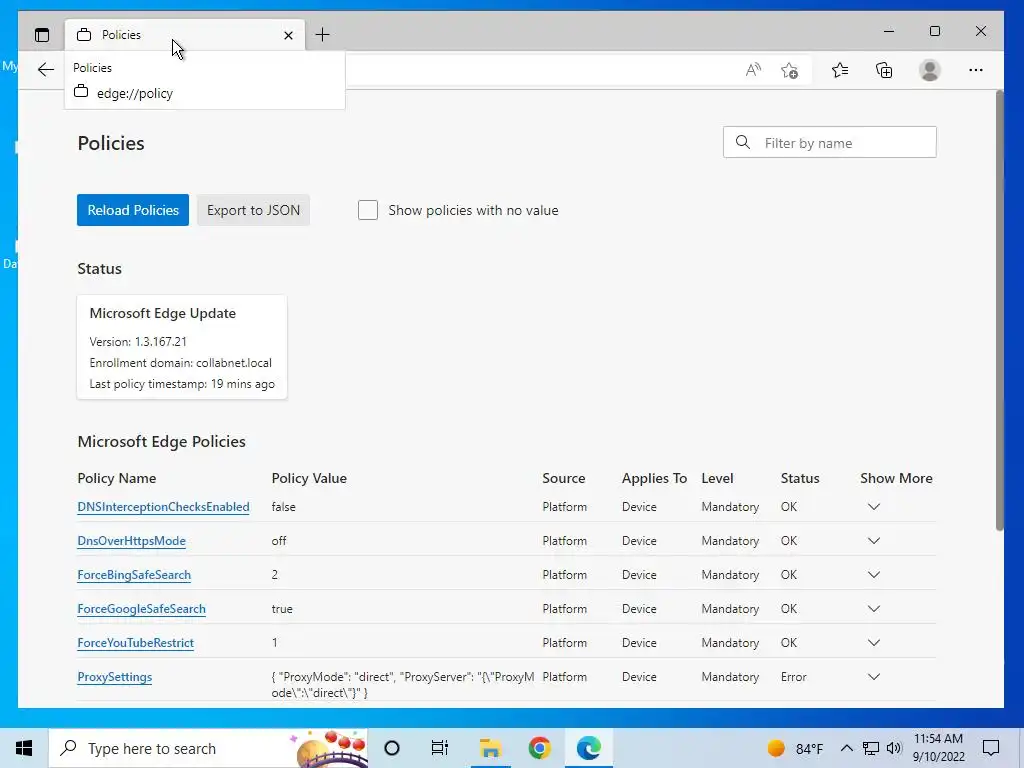Open a new tab with plus button
This screenshot has height=768, width=1024.
tap(323, 35)
